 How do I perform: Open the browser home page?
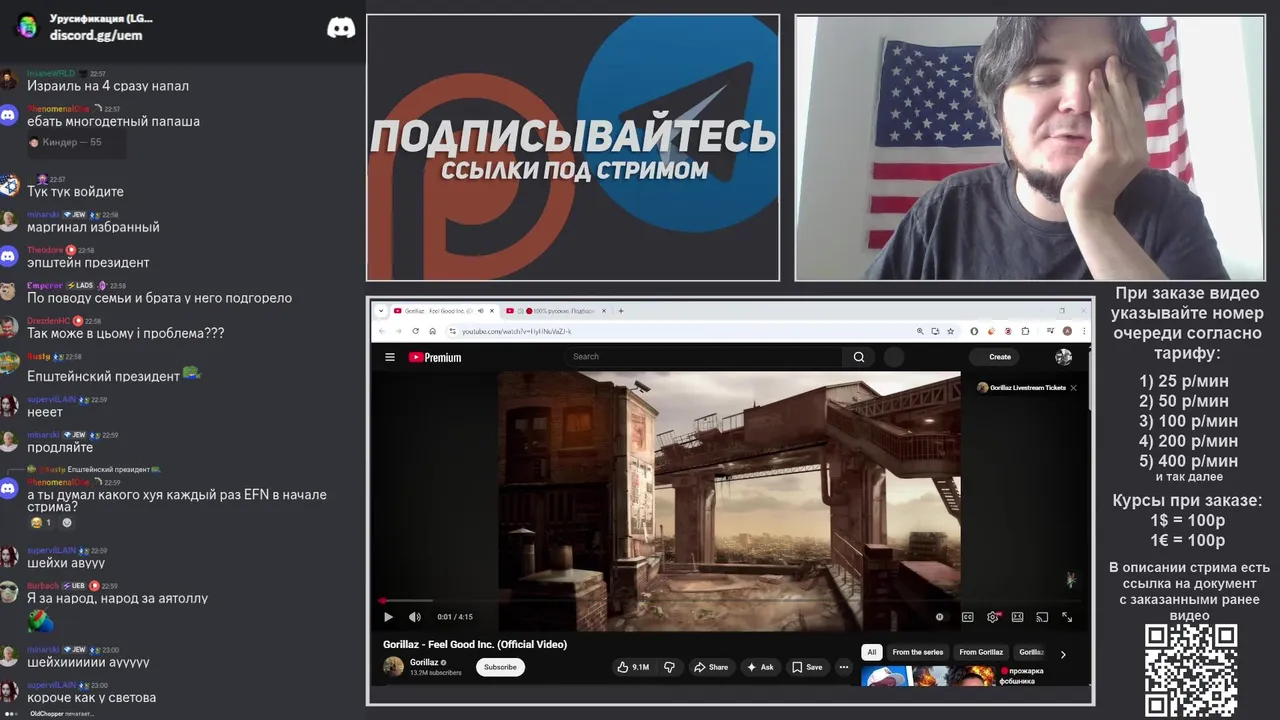(432, 331)
